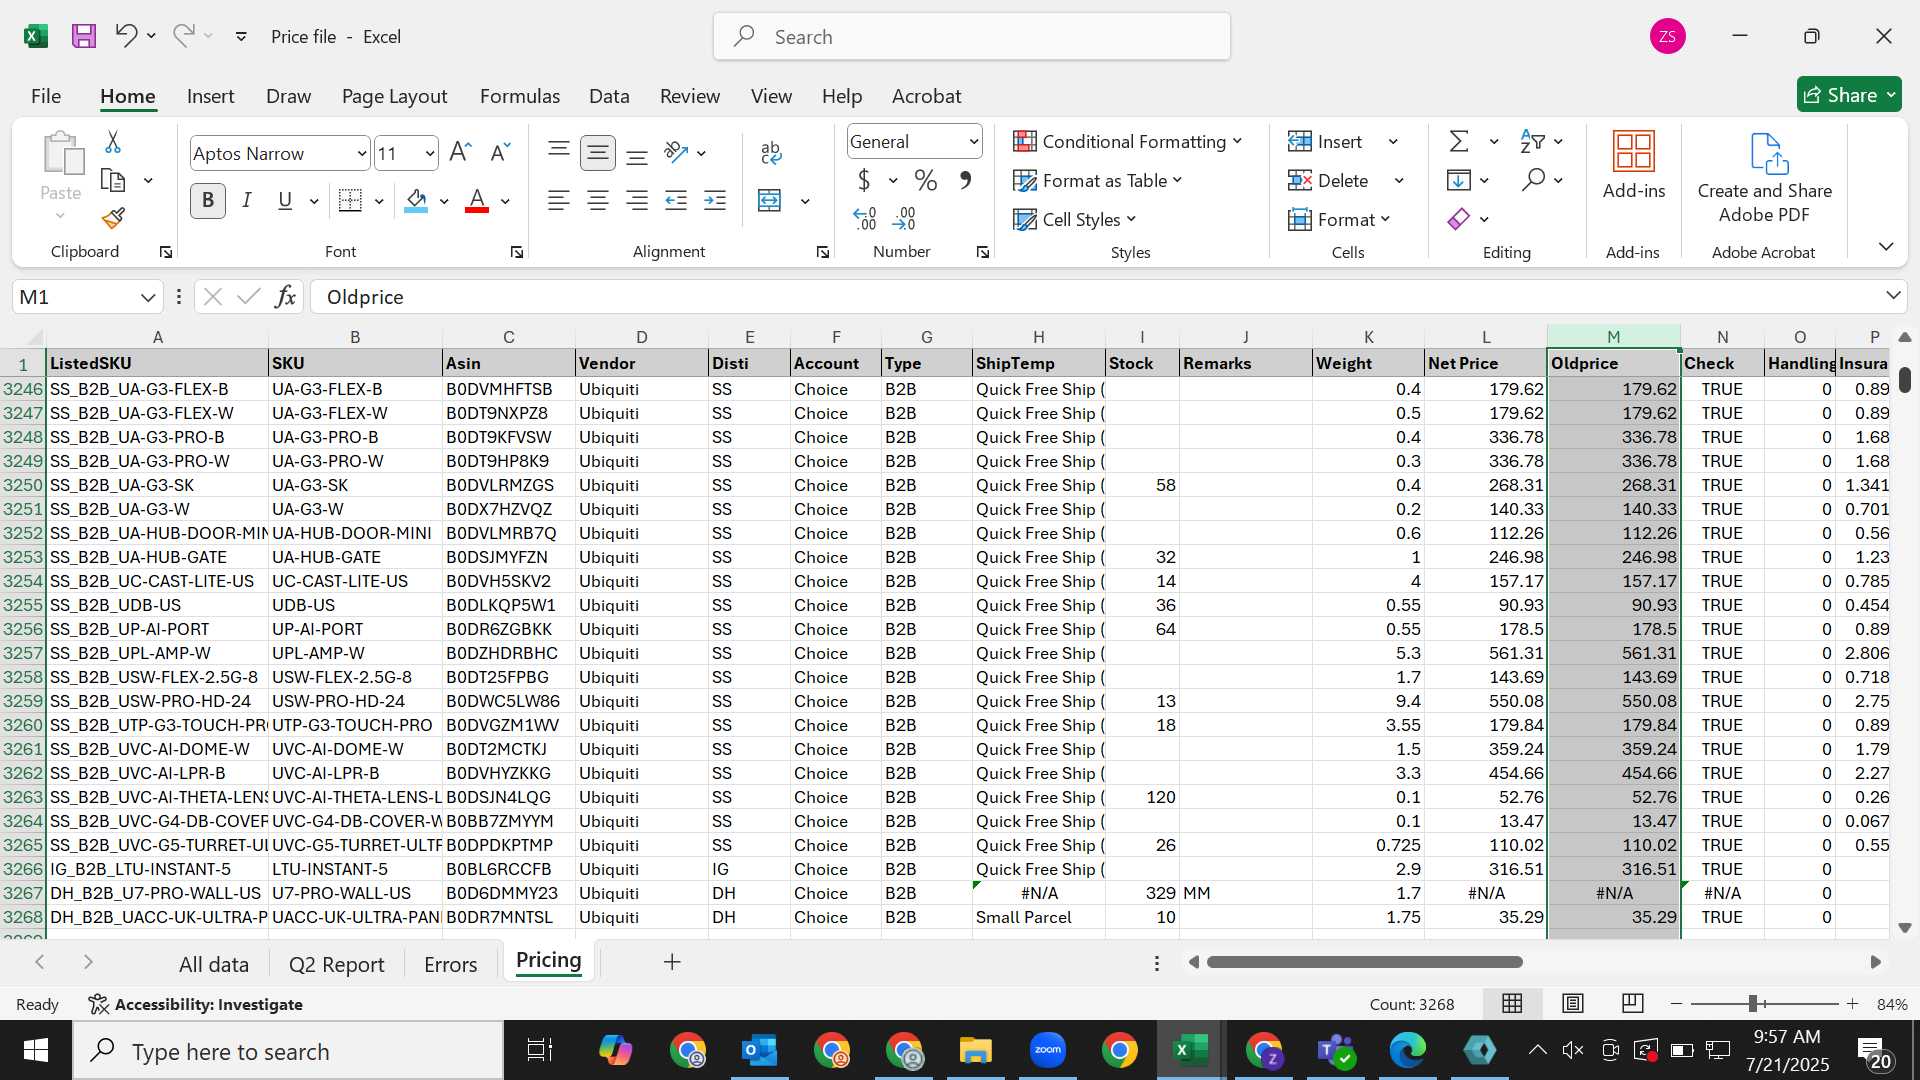Expand Conditional Formatting menu
1920x1080 pixels.
tap(1127, 142)
